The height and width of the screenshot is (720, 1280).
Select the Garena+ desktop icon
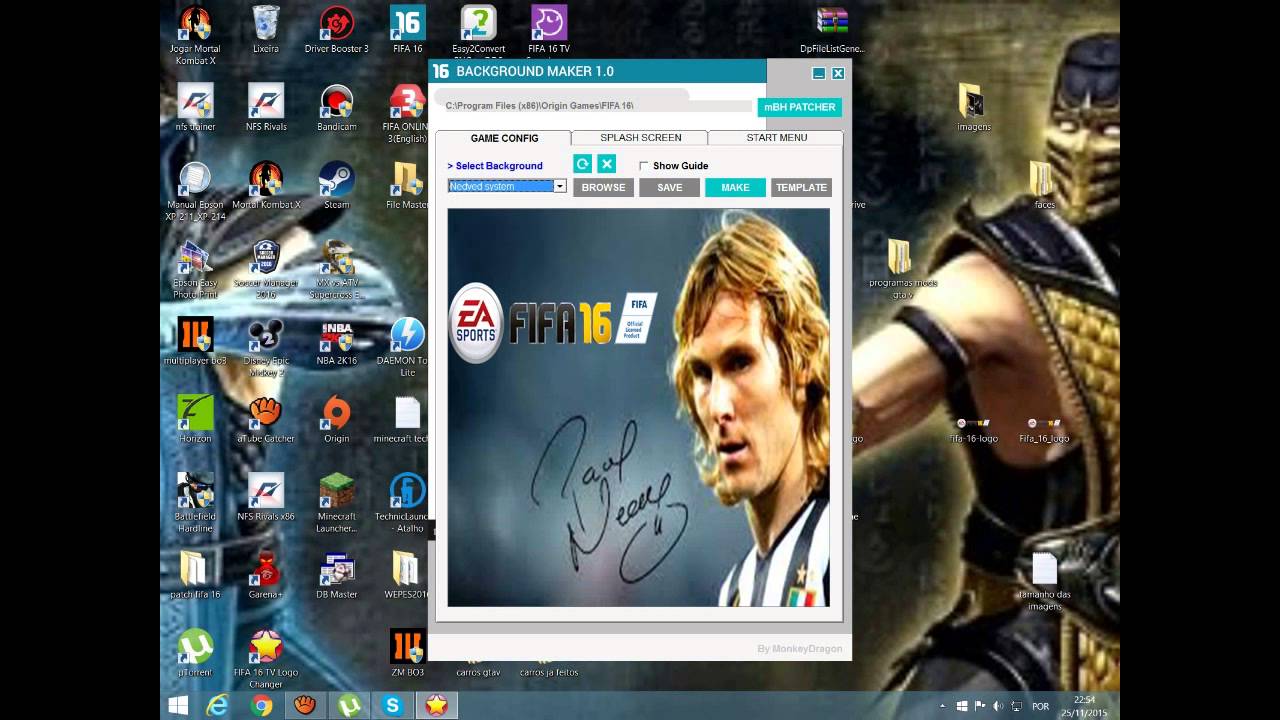tap(266, 576)
